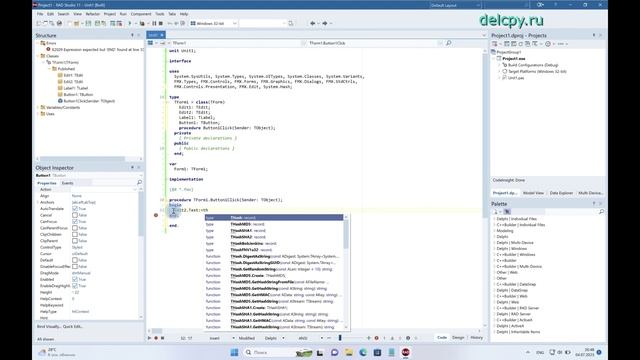This screenshot has width=640, height=360.
Task: Toggle the ClipParent checkbox
Action: [x=75, y=241]
